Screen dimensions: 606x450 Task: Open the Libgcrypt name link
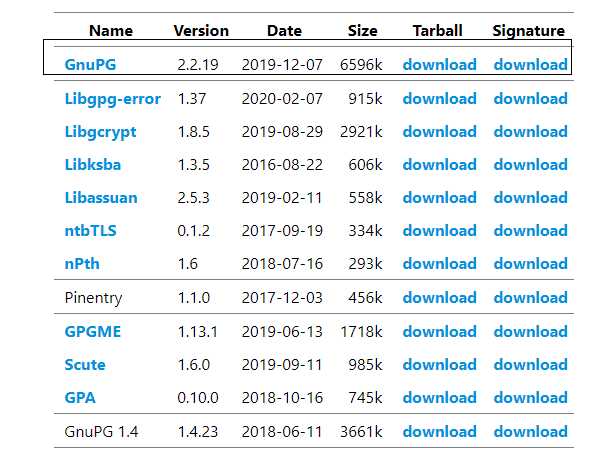pyautogui.click(x=100, y=132)
